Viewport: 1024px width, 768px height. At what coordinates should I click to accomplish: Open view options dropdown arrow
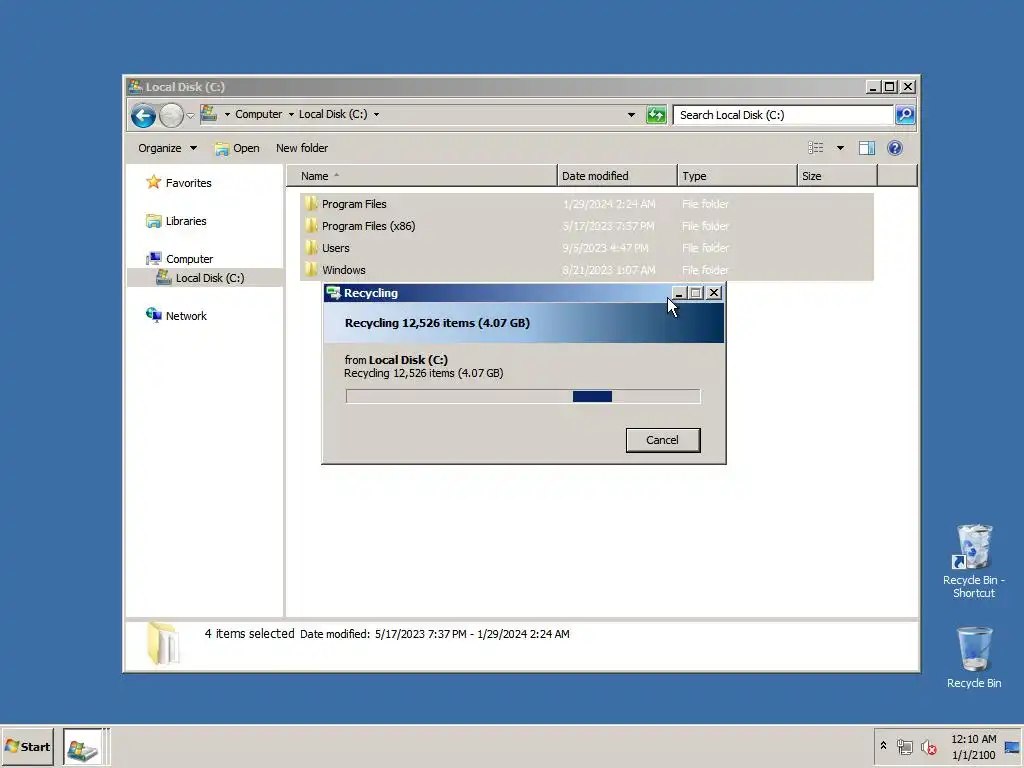point(840,148)
